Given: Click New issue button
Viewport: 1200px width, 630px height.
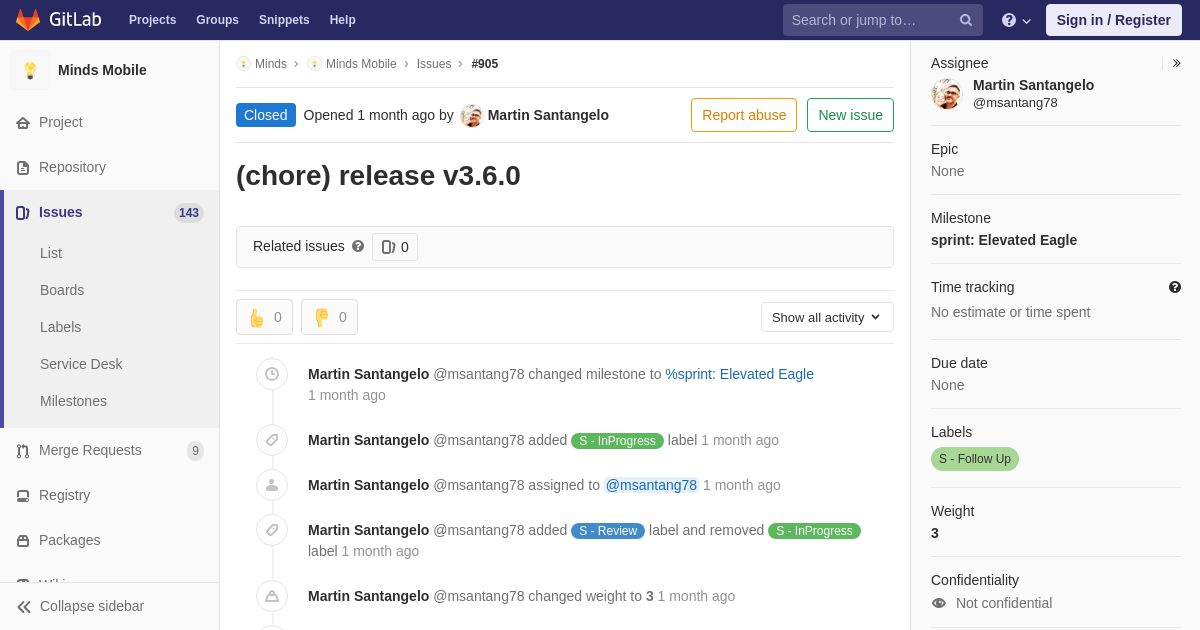Looking at the screenshot, I should pyautogui.click(x=850, y=115).
